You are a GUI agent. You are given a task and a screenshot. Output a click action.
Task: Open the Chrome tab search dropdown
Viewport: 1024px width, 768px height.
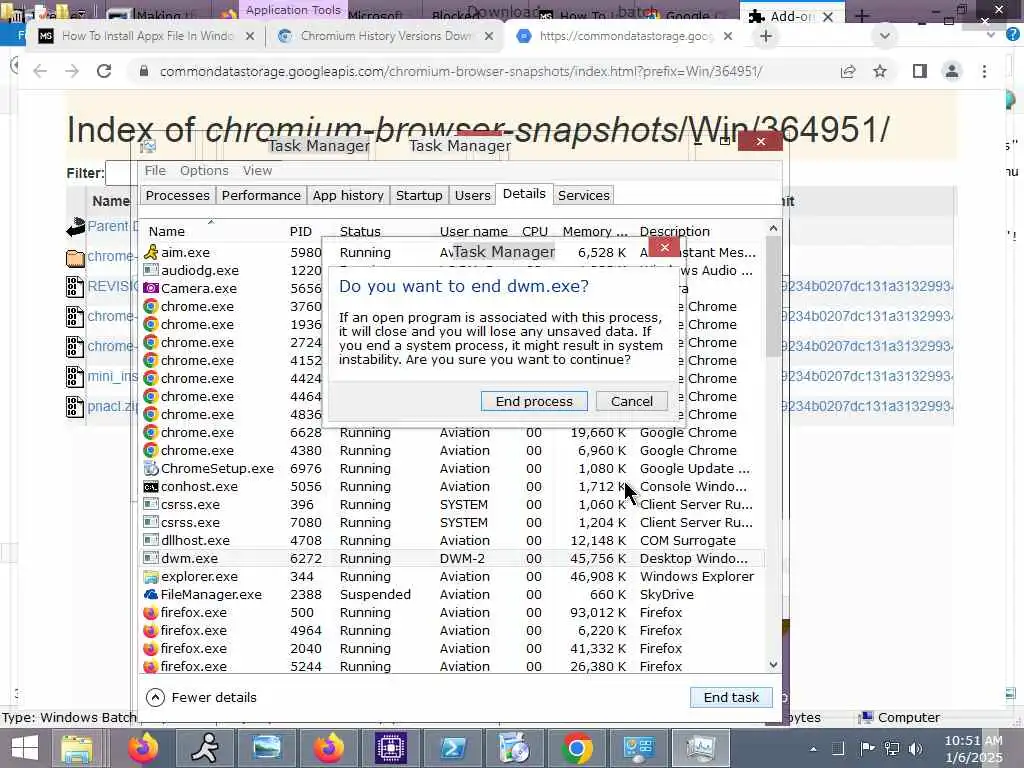(884, 36)
